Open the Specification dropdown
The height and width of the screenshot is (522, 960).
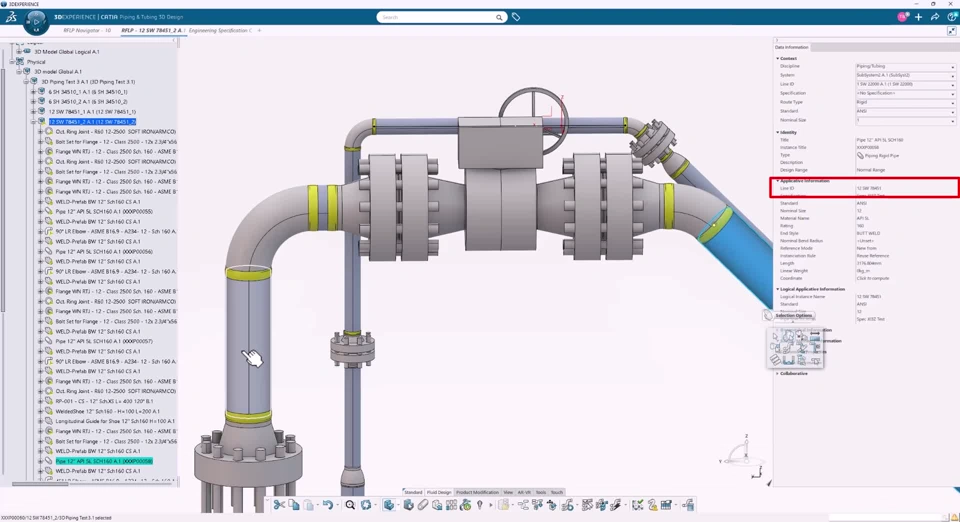905,93
